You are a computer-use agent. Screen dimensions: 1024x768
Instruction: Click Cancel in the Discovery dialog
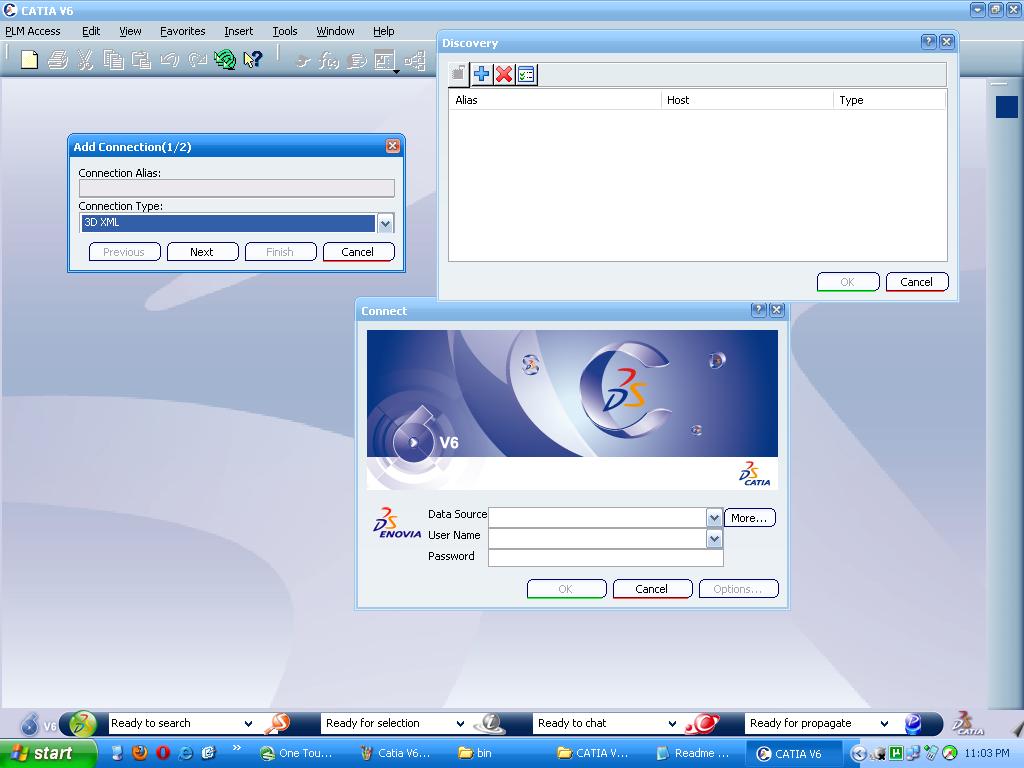[x=917, y=282]
